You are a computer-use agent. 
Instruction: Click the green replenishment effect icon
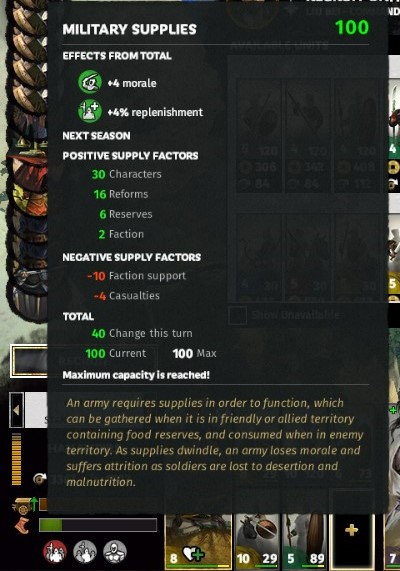pyautogui.click(x=90, y=111)
